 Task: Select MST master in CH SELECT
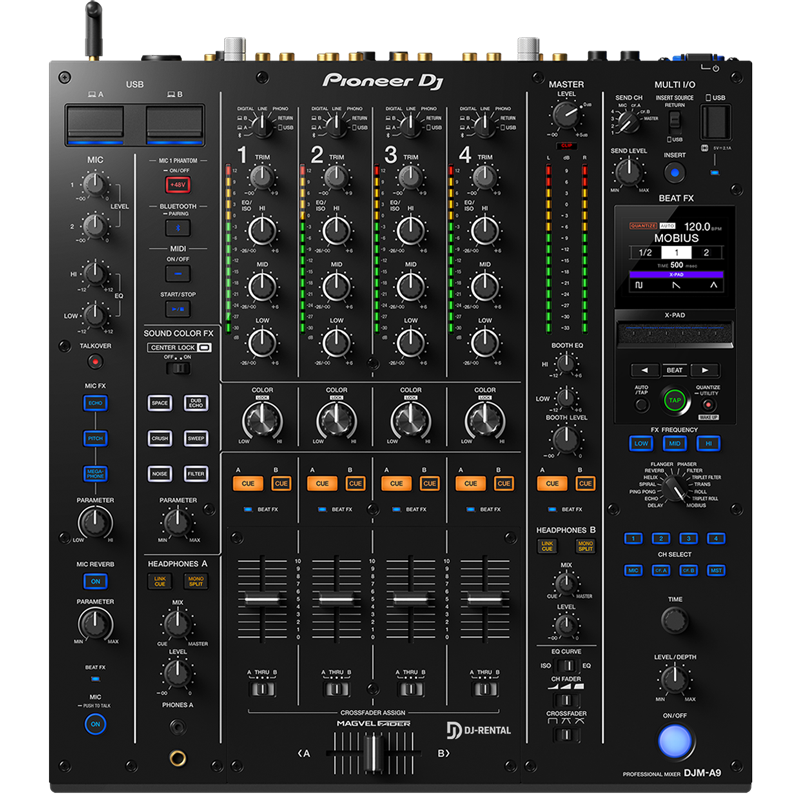pos(716,570)
